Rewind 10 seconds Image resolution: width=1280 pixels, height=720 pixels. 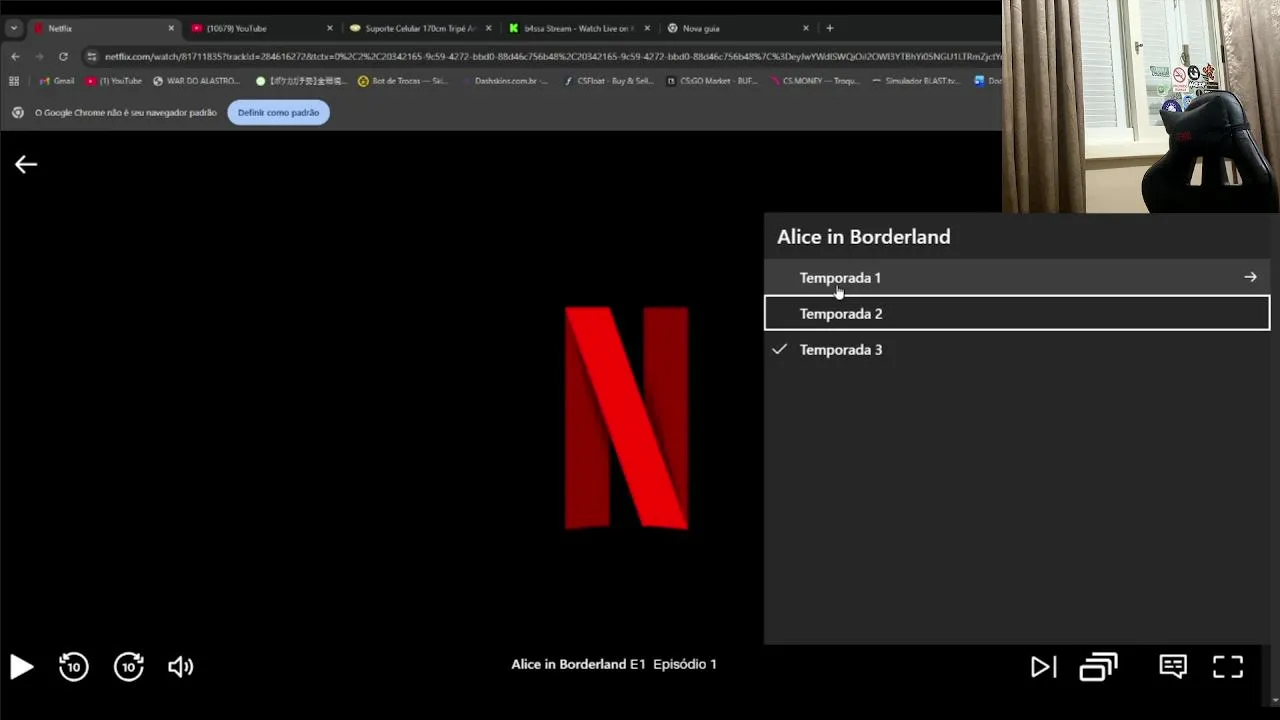pos(74,667)
